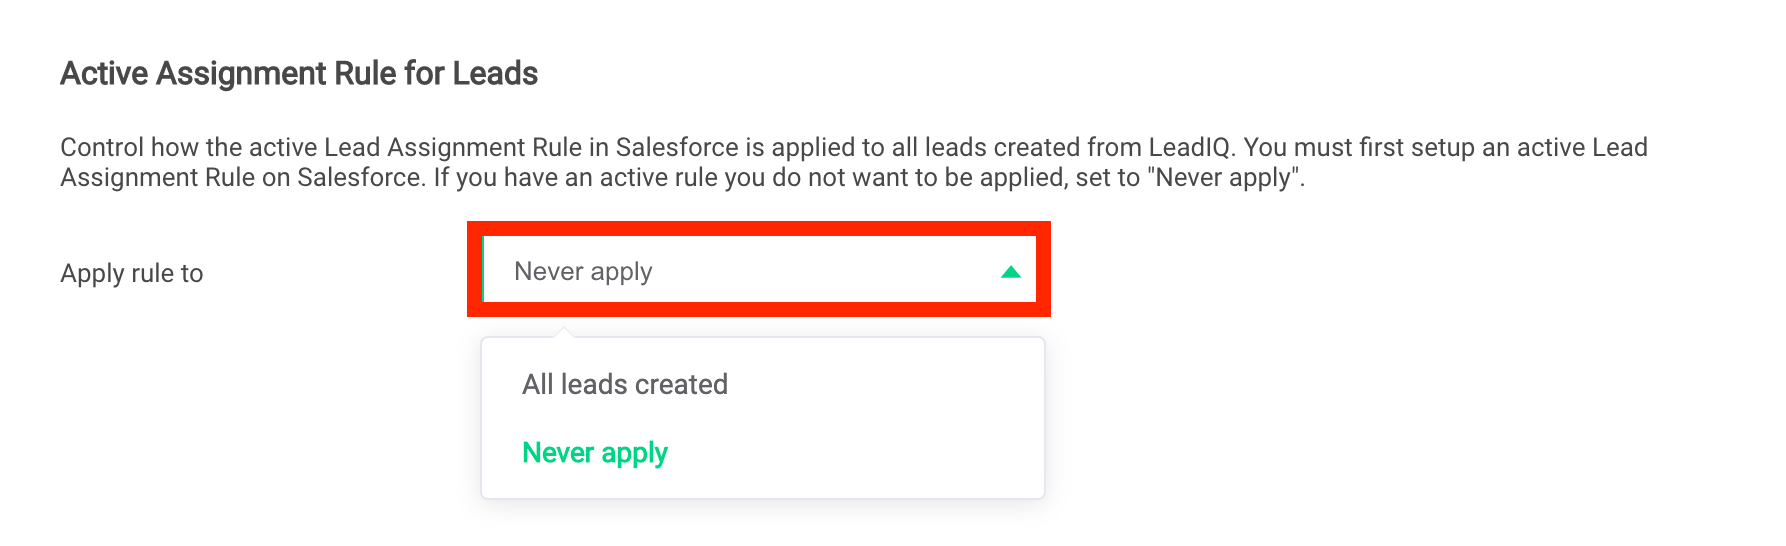1786x546 pixels.
Task: Choose "Never apply" in the dropdown list
Action: tap(595, 453)
